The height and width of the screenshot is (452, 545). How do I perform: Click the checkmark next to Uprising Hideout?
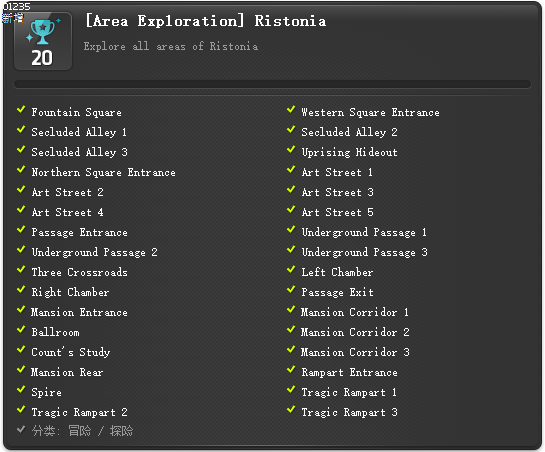coord(291,150)
